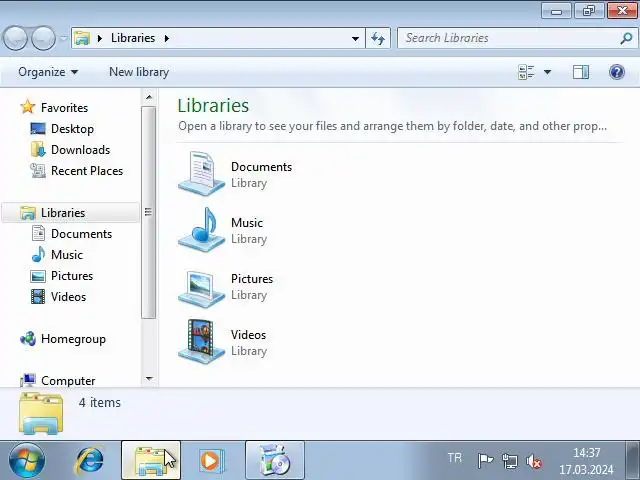
Task: Click the Back navigation button
Action: (x=16, y=38)
